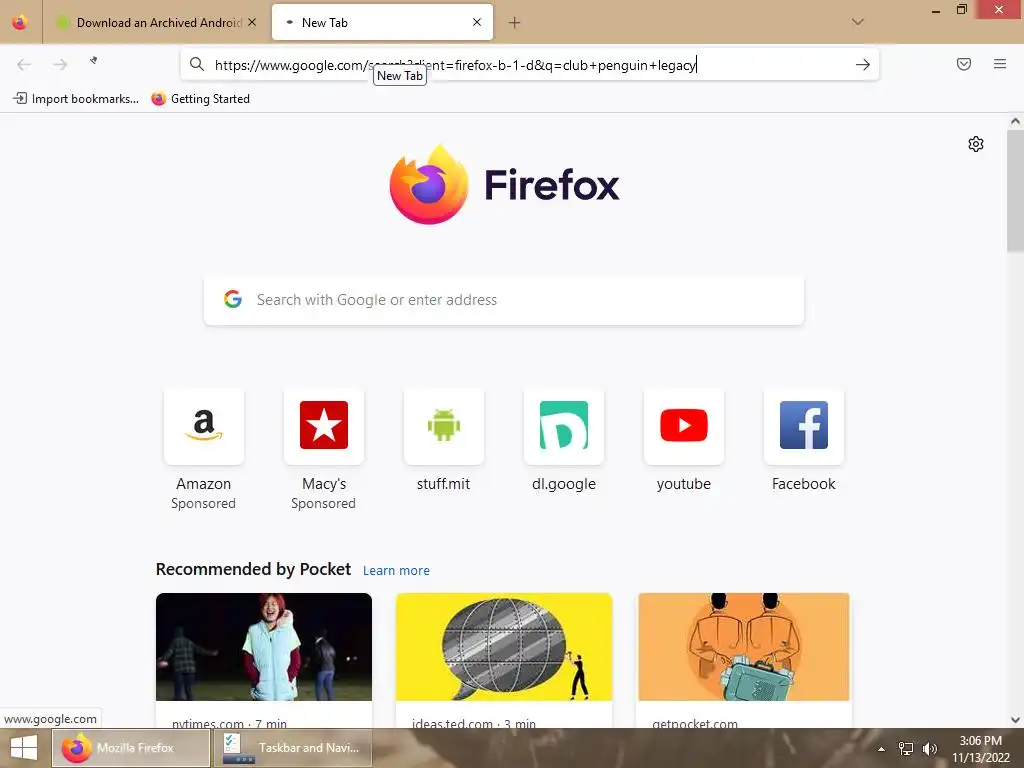
Task: Open the Save to Pocket button
Action: (x=964, y=64)
